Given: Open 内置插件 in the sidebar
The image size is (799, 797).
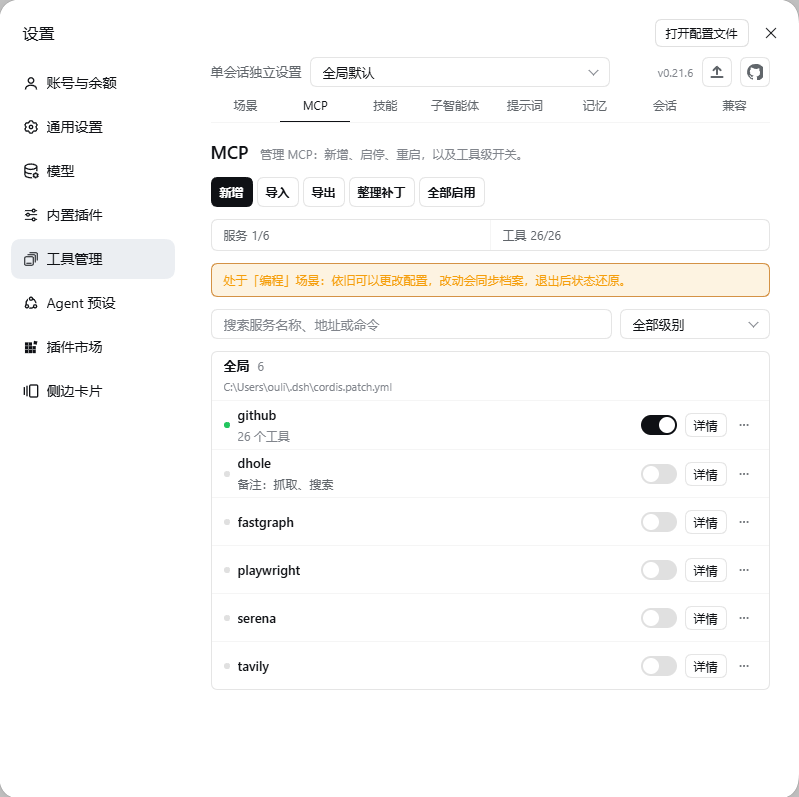Looking at the screenshot, I should click(x=93, y=215).
